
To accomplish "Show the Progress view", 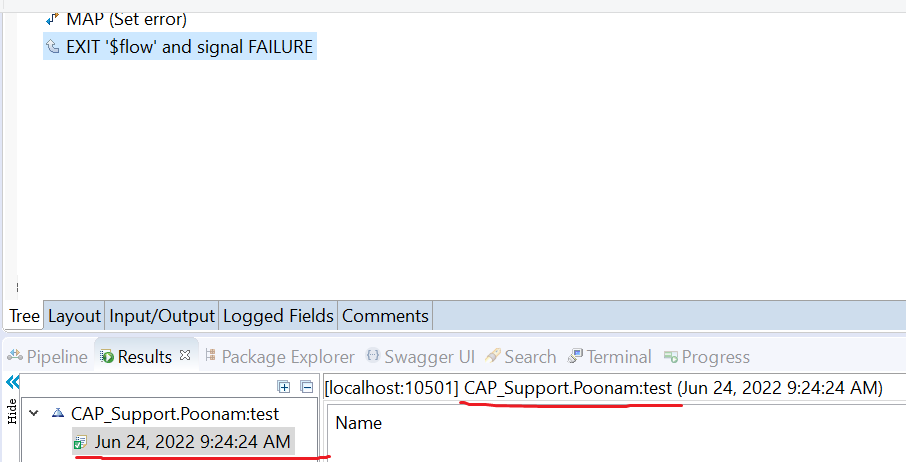I will tap(707, 357).
